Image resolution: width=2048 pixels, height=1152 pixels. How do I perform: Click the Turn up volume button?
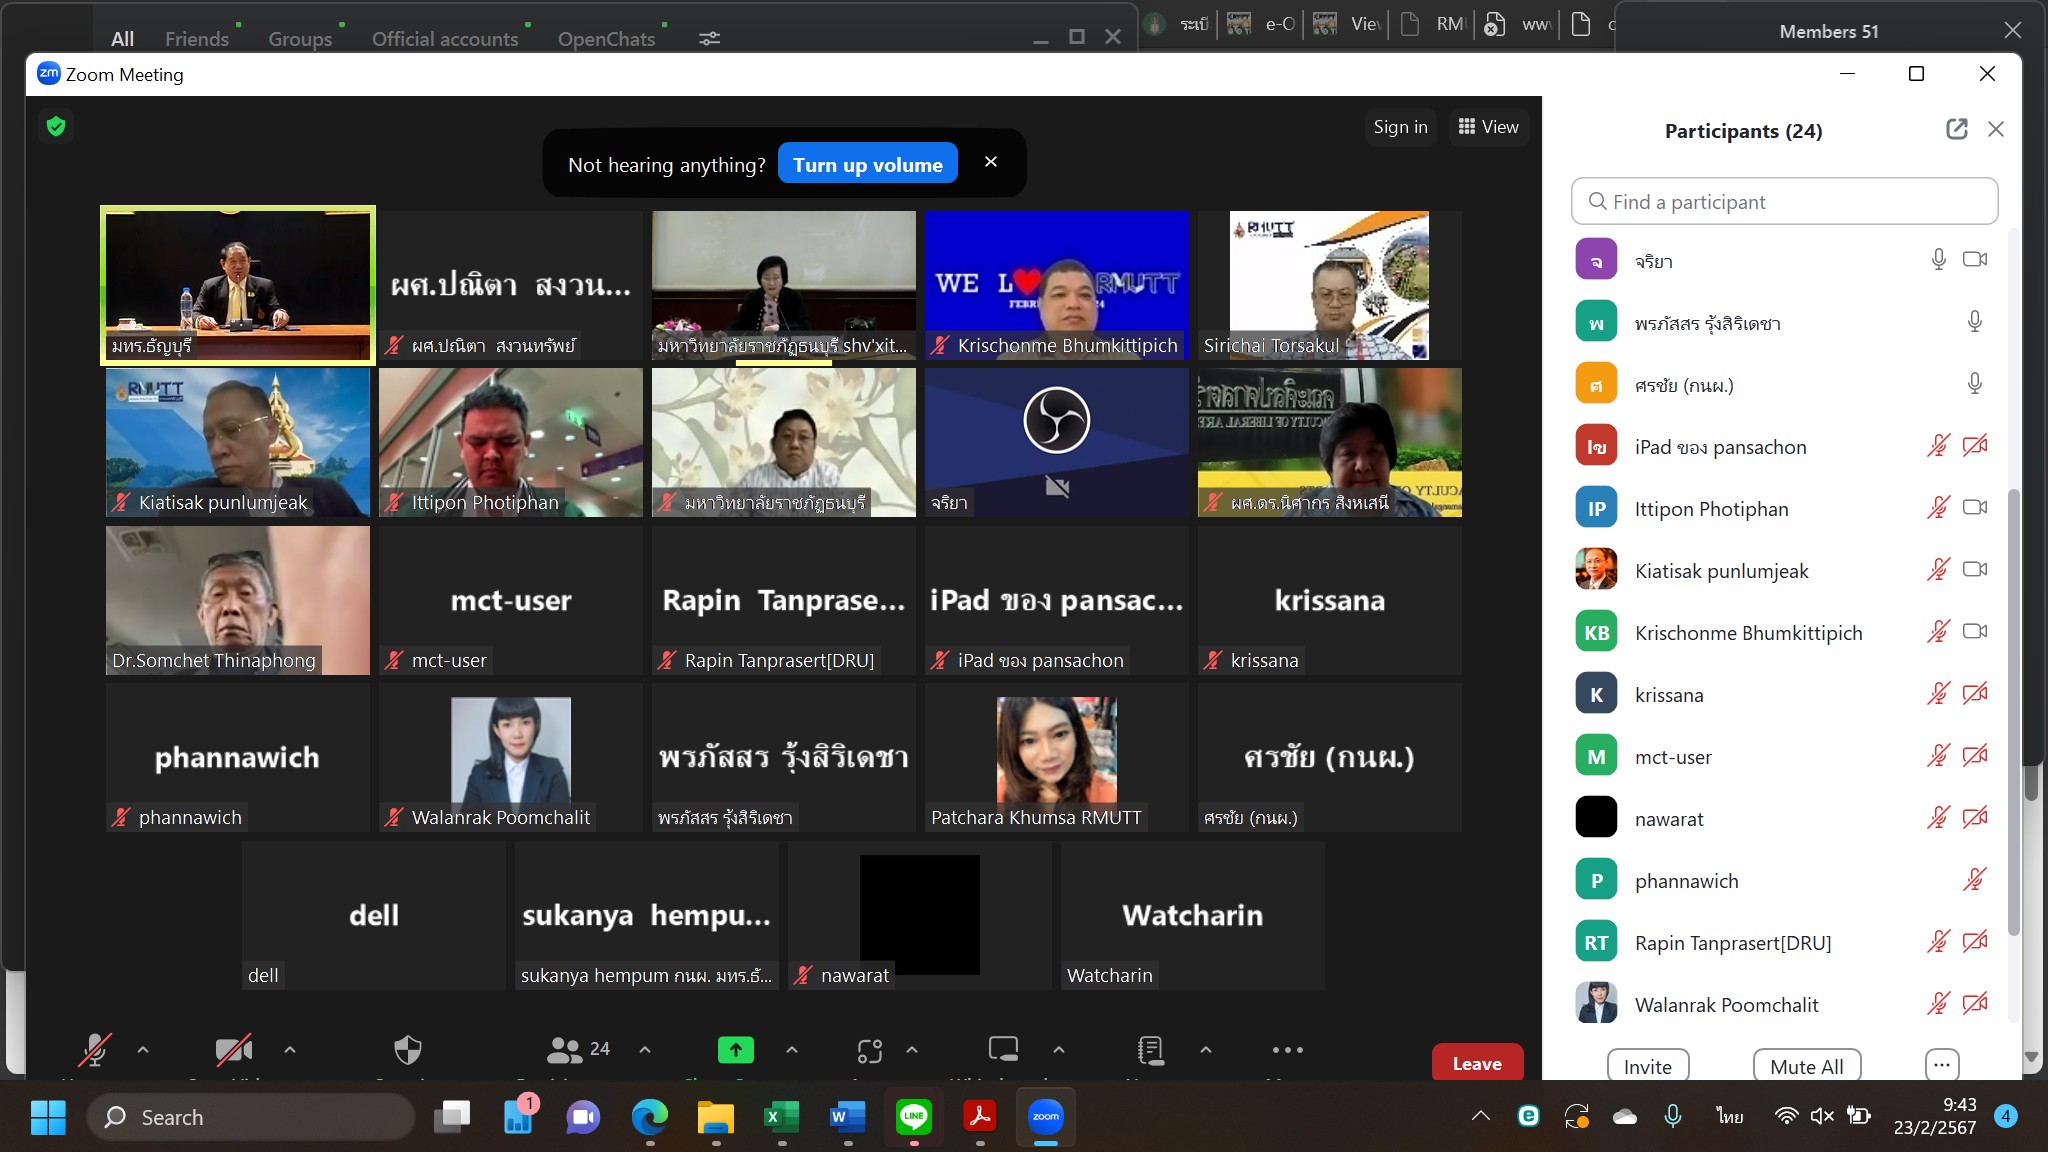tap(867, 165)
